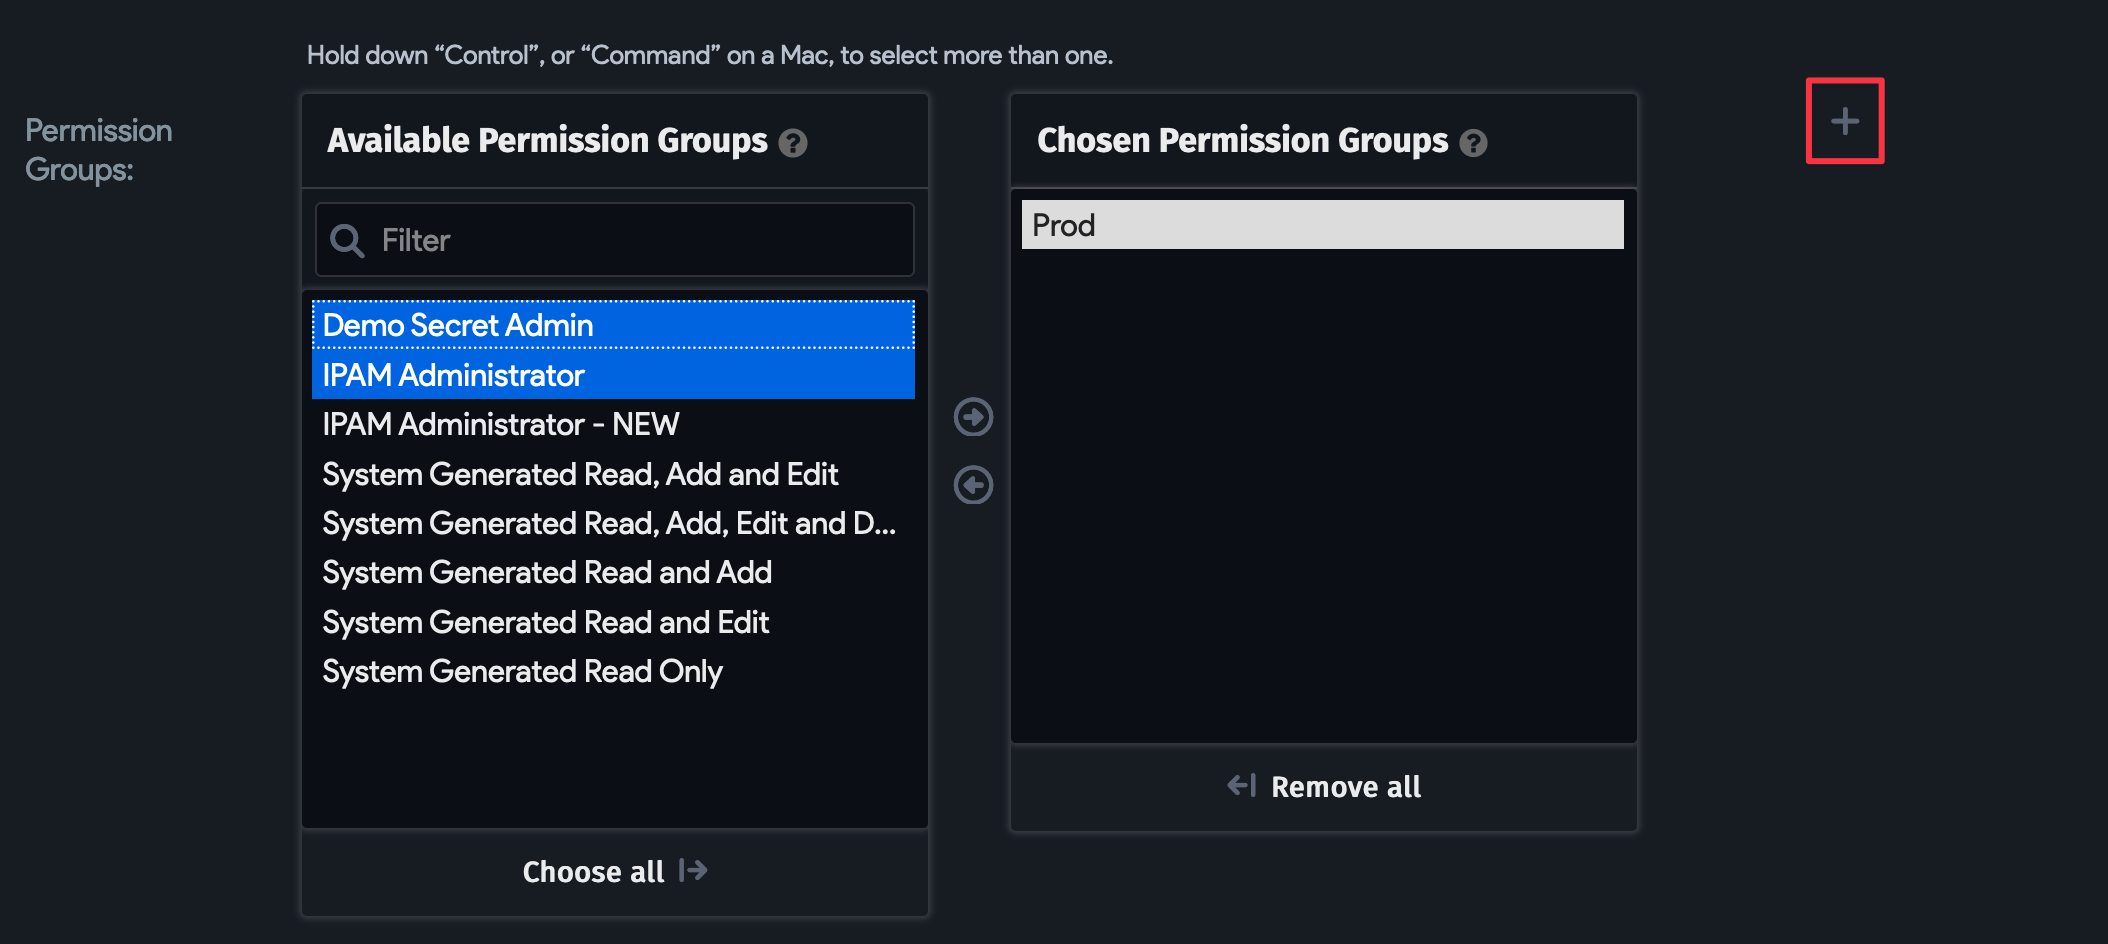2108x944 pixels.
Task: Click the plus icon to add permission group
Action: 1844,121
